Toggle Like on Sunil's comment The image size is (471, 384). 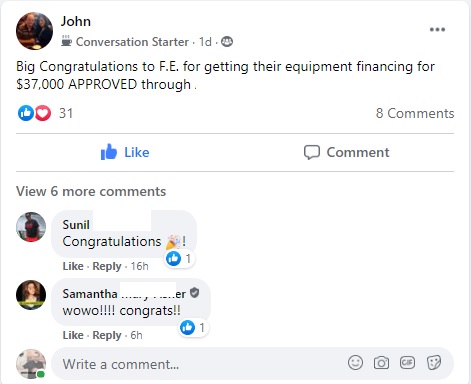[x=73, y=266]
